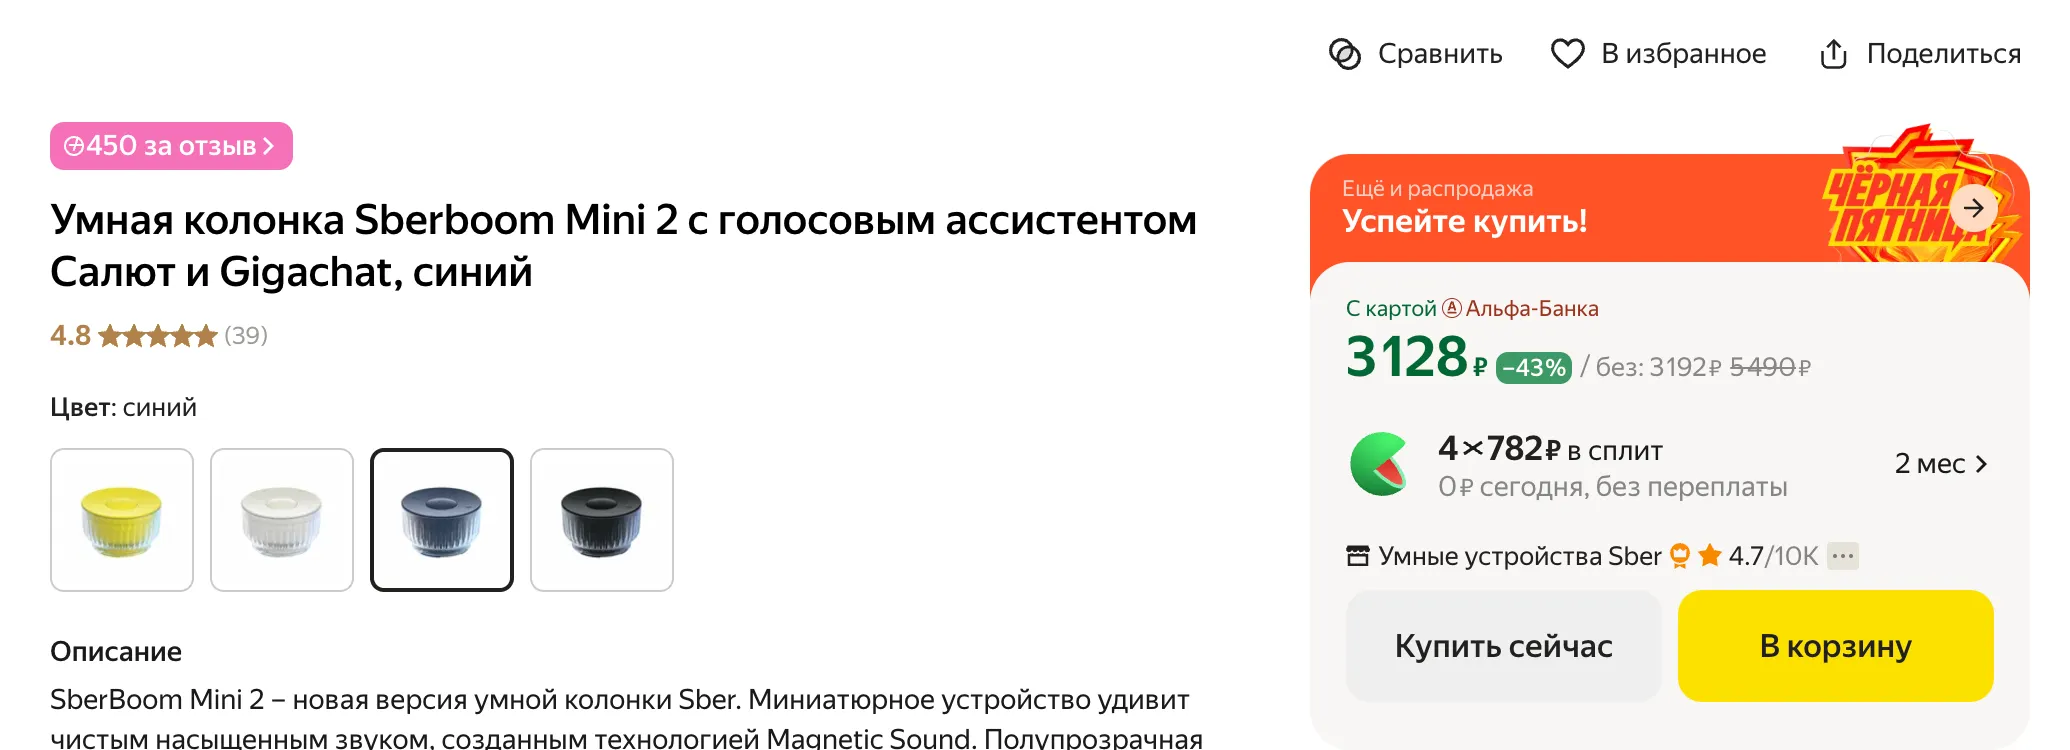Click the Сравнить compare icon
Viewport: 2070px width, 750px height.
coord(1344,54)
